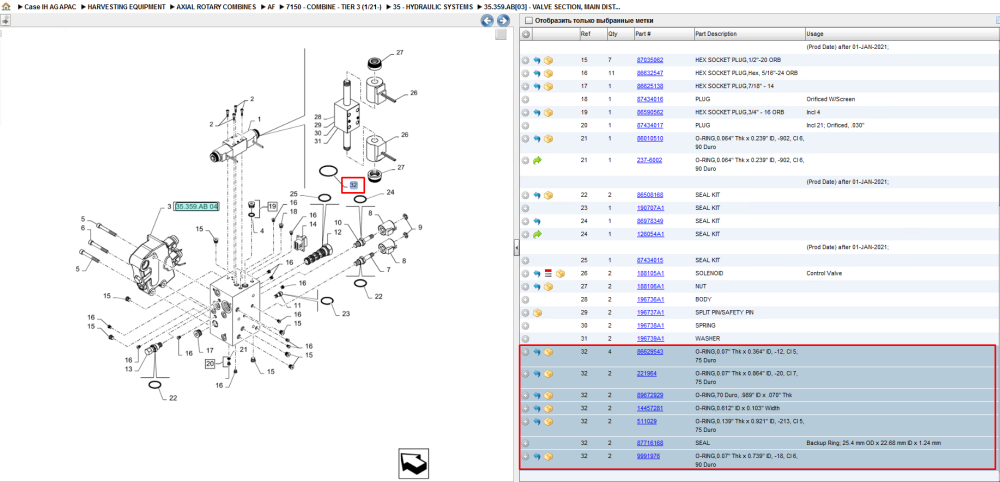
Task: Collapse the parts list splitter handle
Action: click(x=517, y=249)
